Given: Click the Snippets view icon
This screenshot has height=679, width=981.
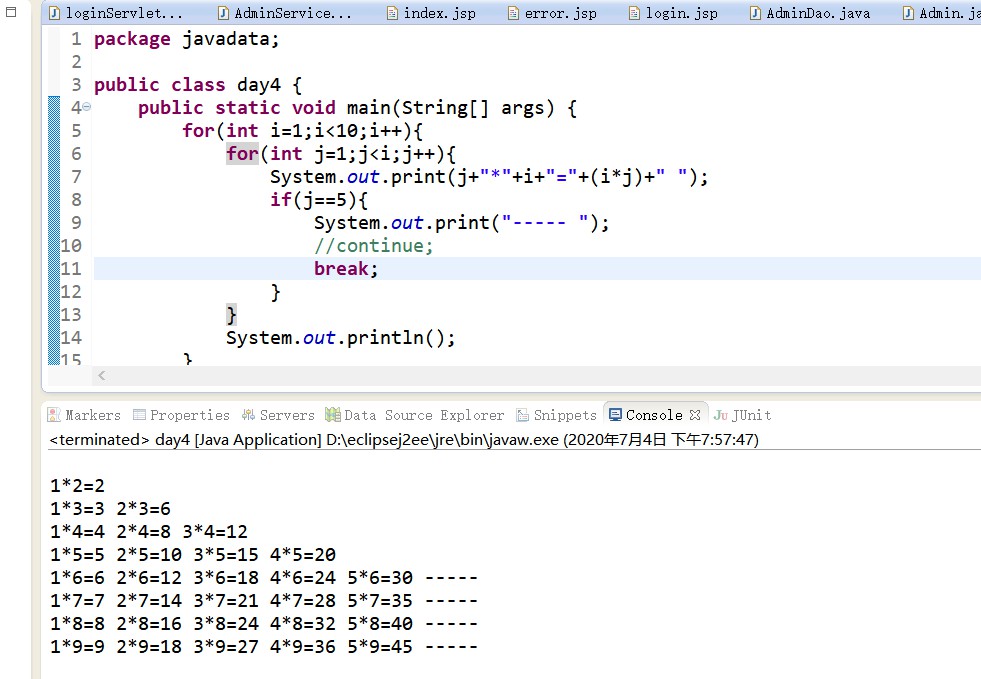Looking at the screenshot, I should pos(522,415).
